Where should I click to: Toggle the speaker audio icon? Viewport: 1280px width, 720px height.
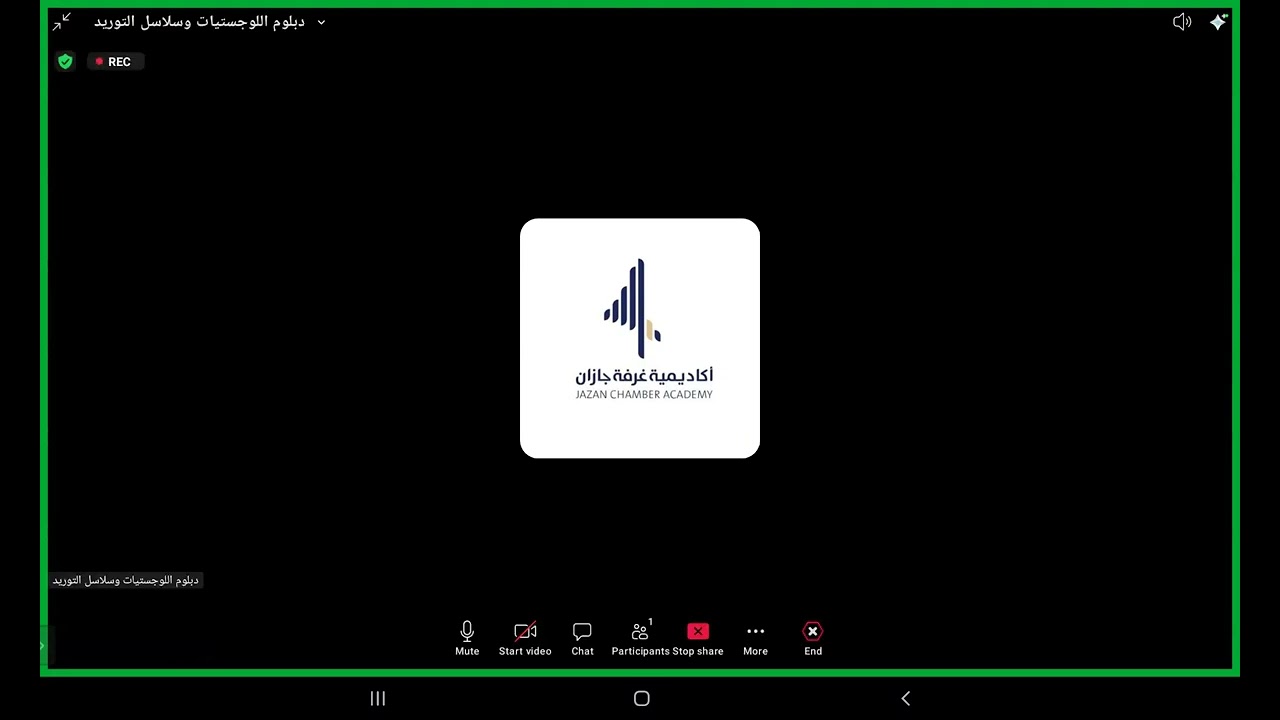1182,22
